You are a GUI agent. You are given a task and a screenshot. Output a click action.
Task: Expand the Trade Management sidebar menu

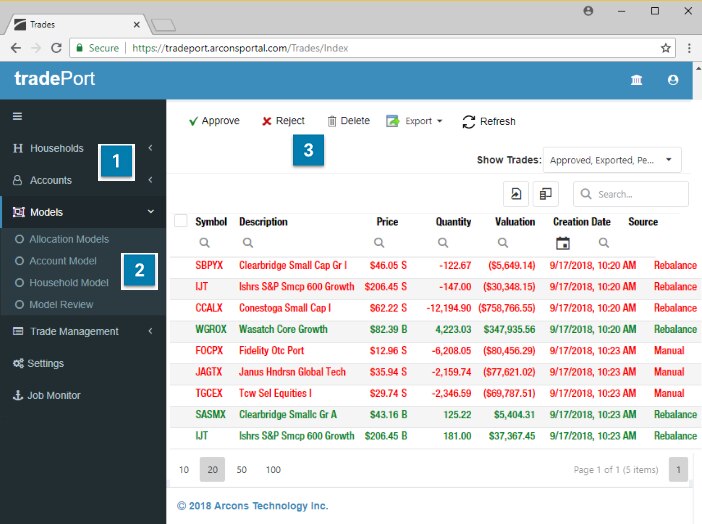[83, 331]
